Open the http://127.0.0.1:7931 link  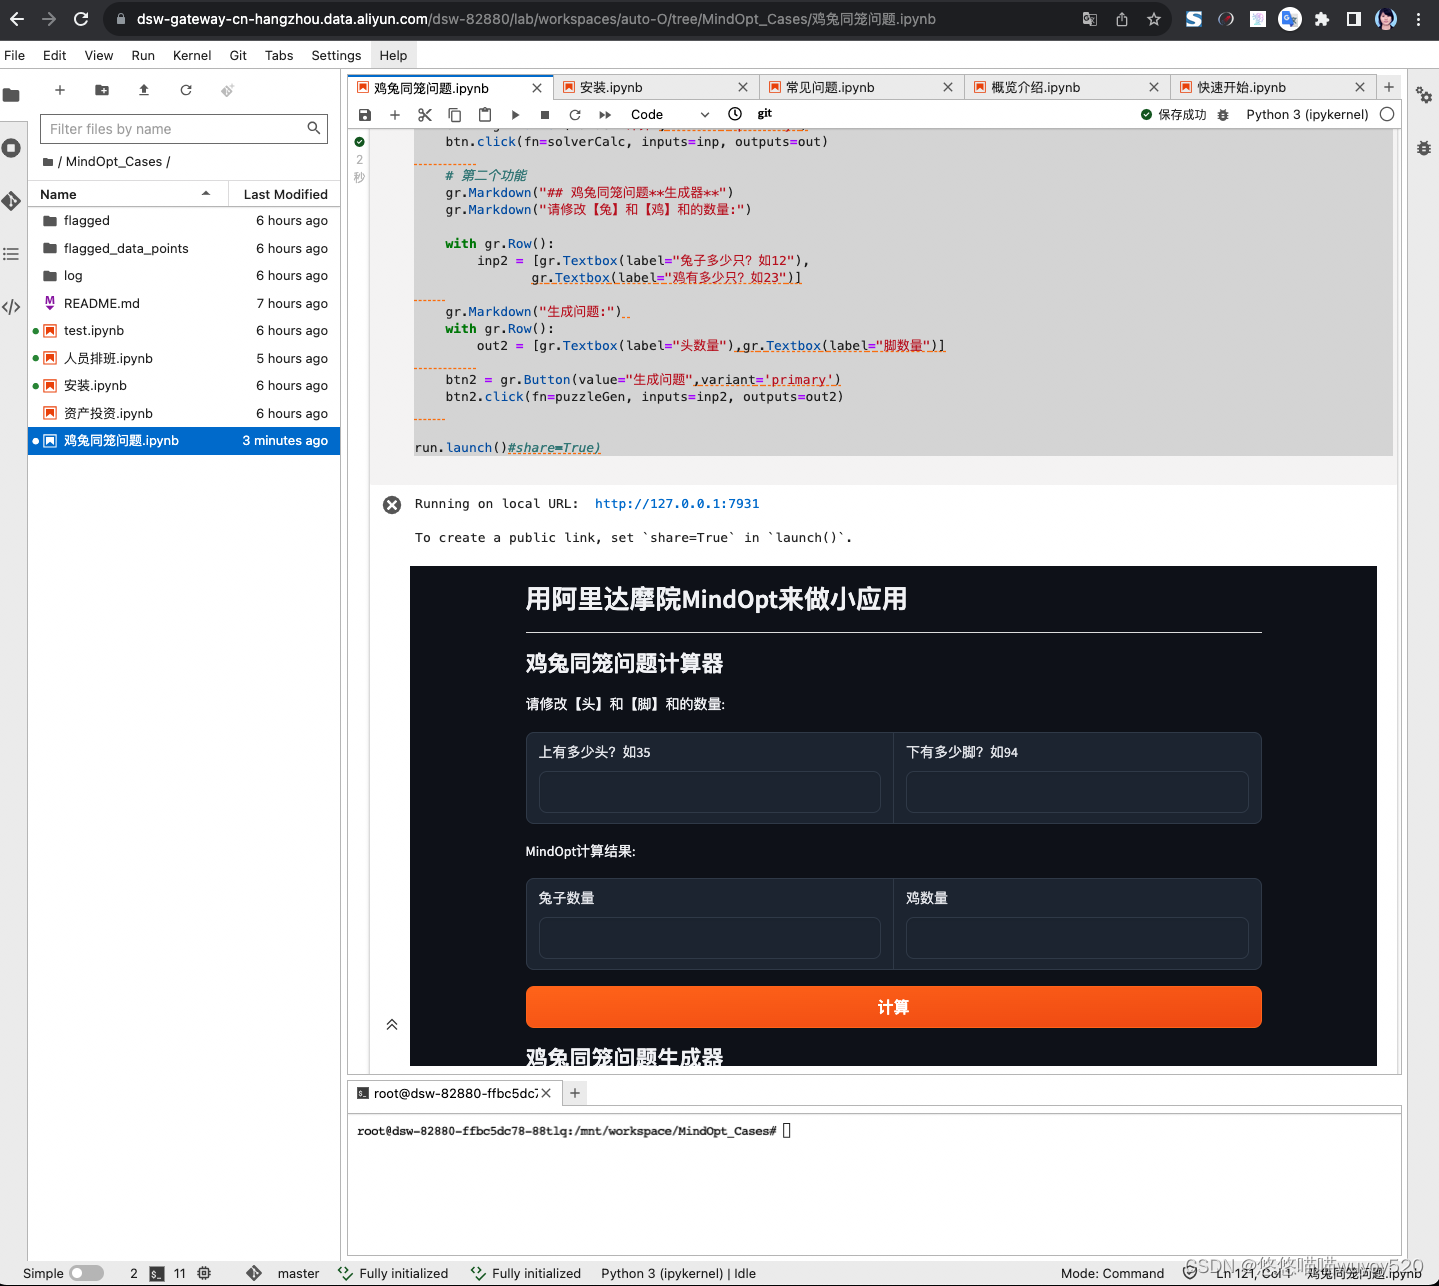pos(677,504)
